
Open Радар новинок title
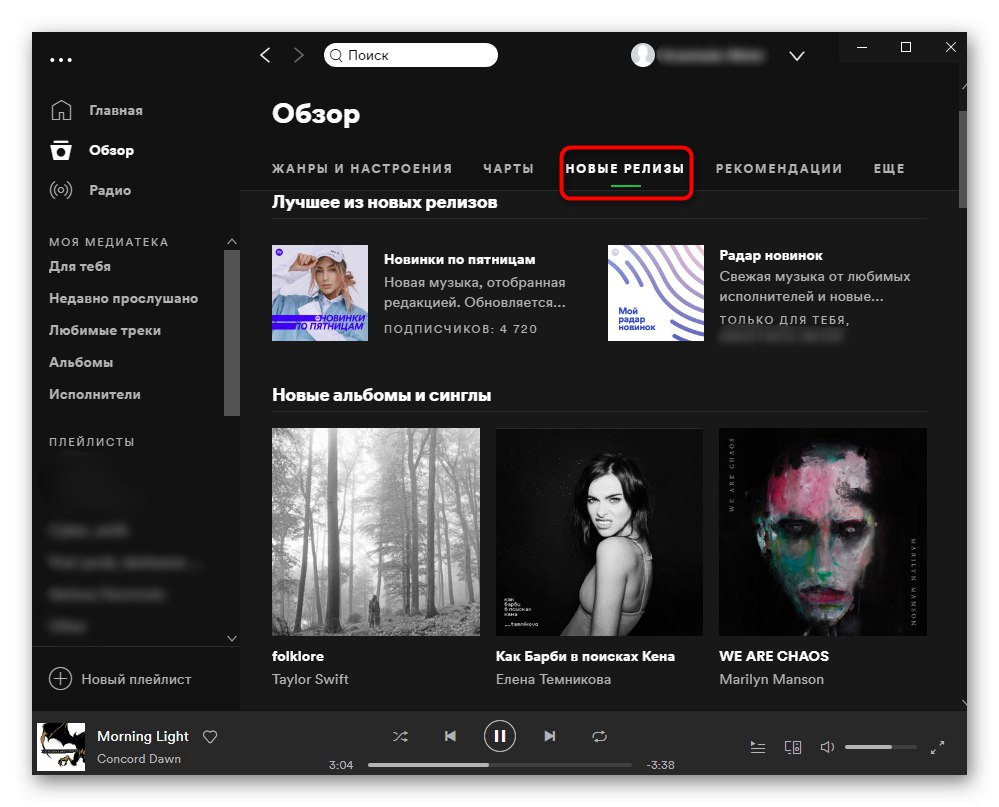pos(771,255)
